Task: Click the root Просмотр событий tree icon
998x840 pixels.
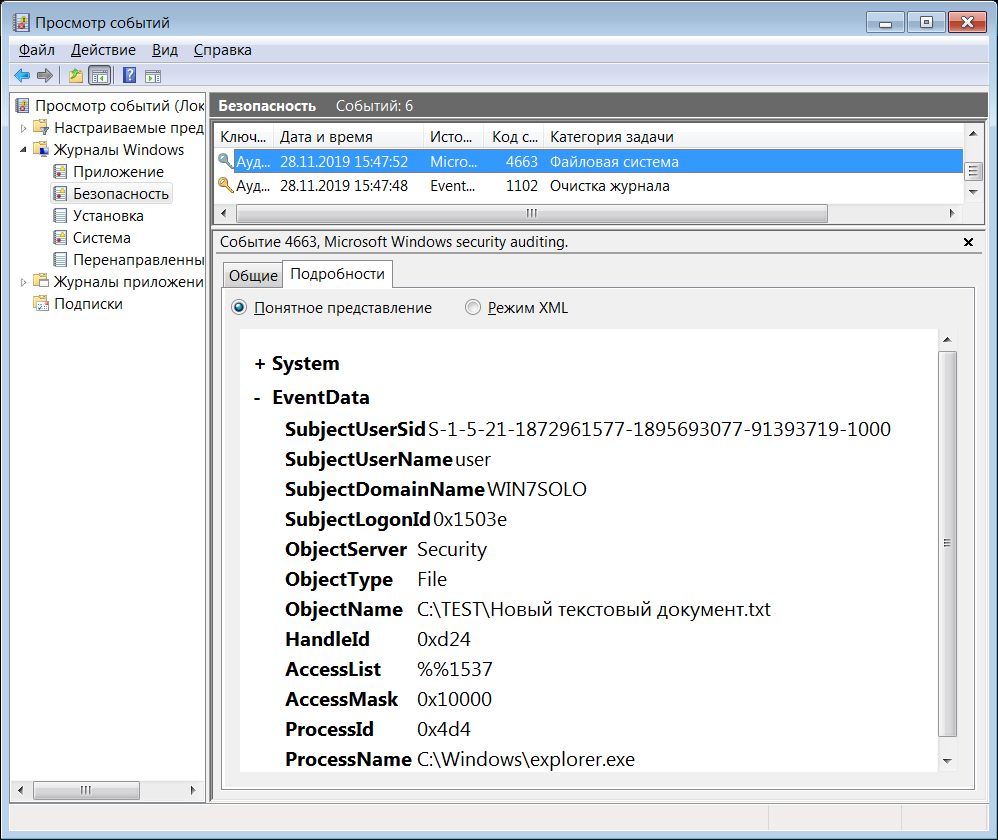Action: [22, 105]
